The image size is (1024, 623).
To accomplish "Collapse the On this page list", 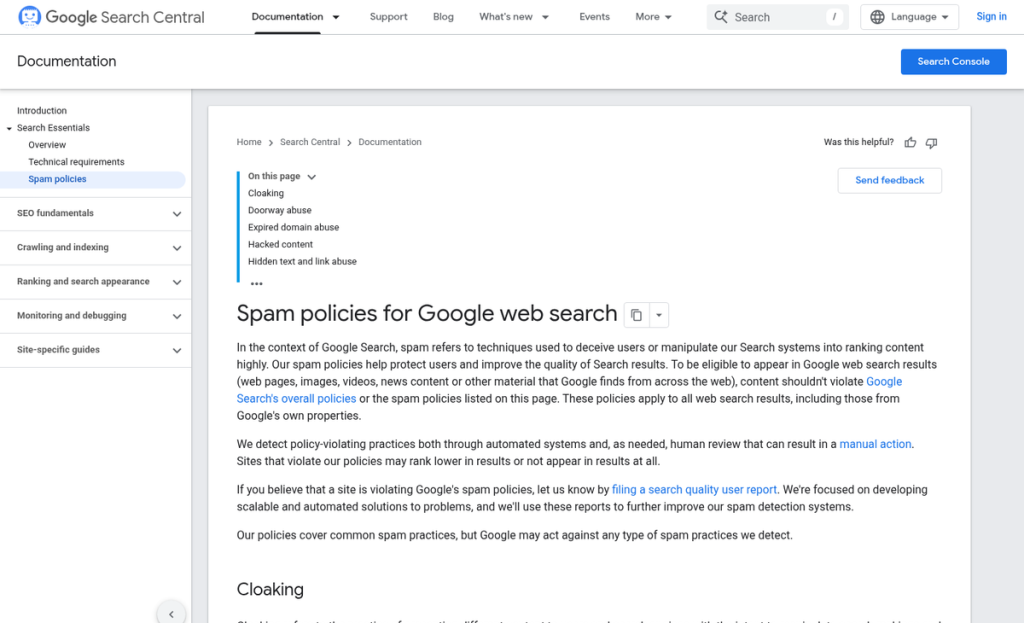I will coord(311,177).
